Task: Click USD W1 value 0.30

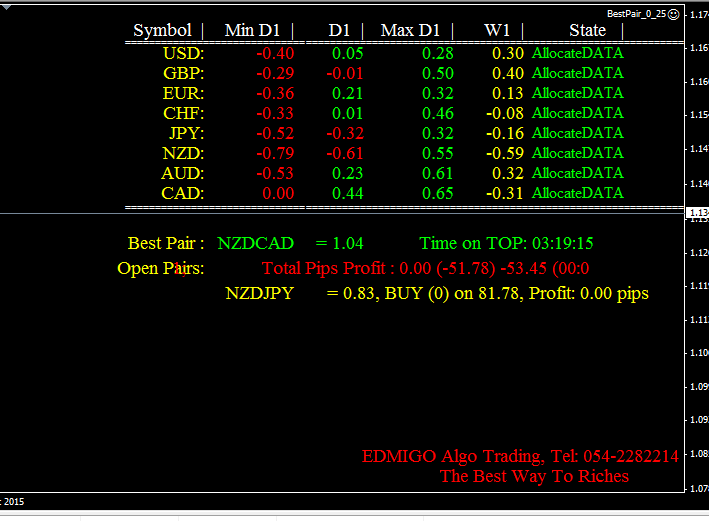Action: coord(508,53)
